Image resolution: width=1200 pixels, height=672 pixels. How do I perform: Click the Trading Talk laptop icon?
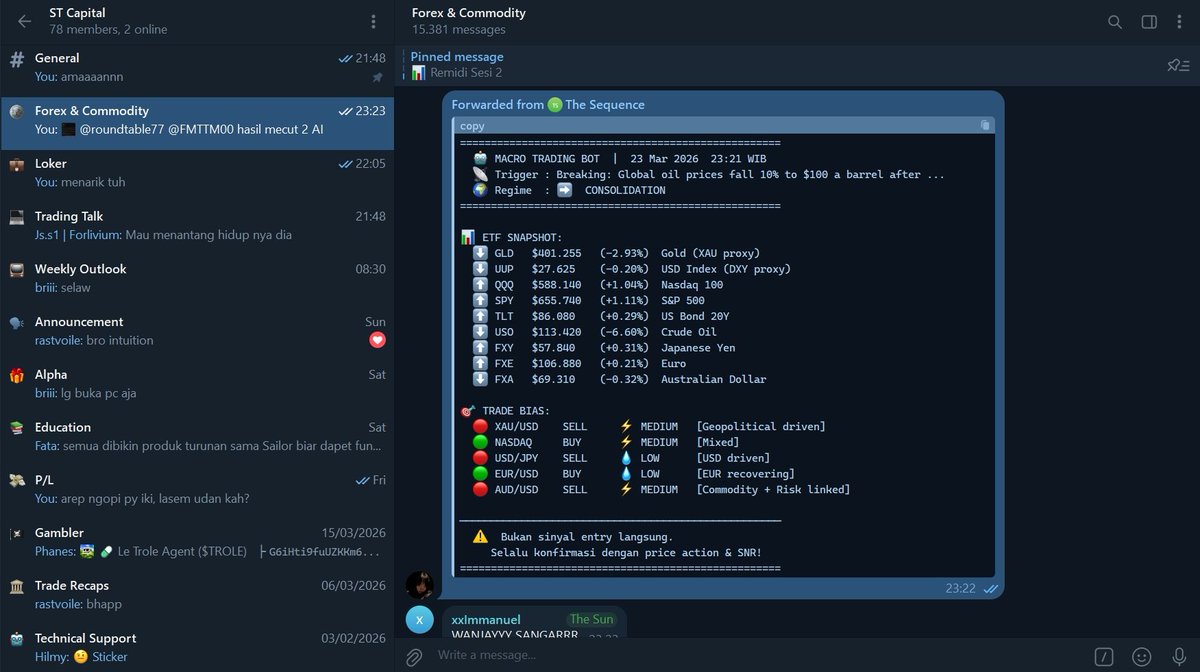17,217
